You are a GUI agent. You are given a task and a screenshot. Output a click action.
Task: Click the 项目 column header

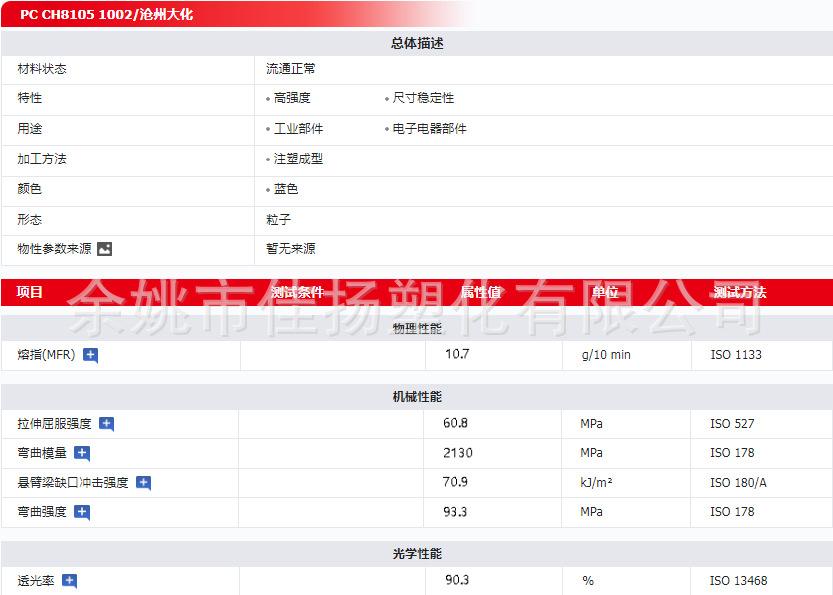click(x=29, y=292)
